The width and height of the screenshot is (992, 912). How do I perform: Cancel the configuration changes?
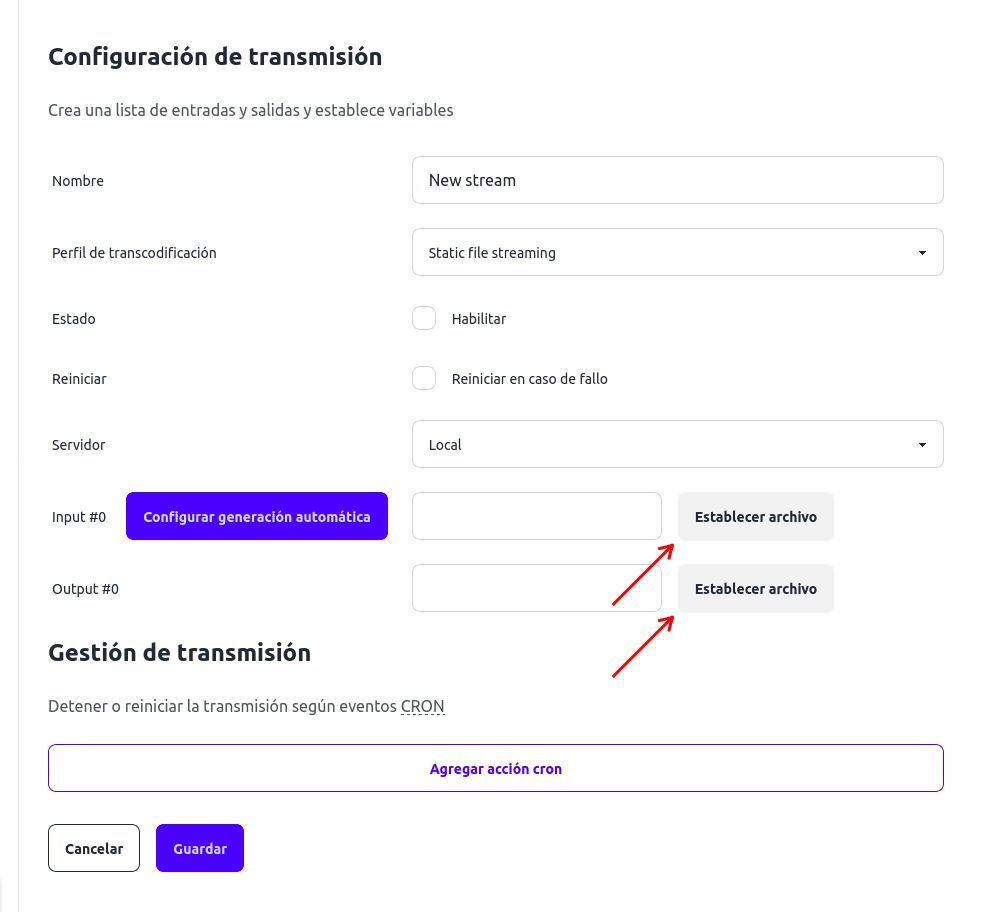(93, 848)
